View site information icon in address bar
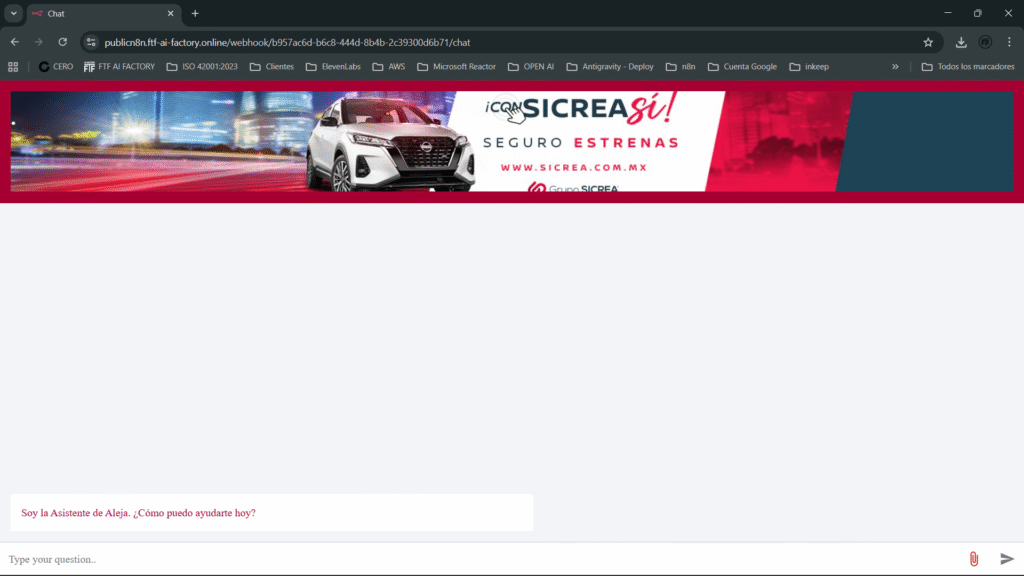The height and width of the screenshot is (576, 1024). [91, 42]
